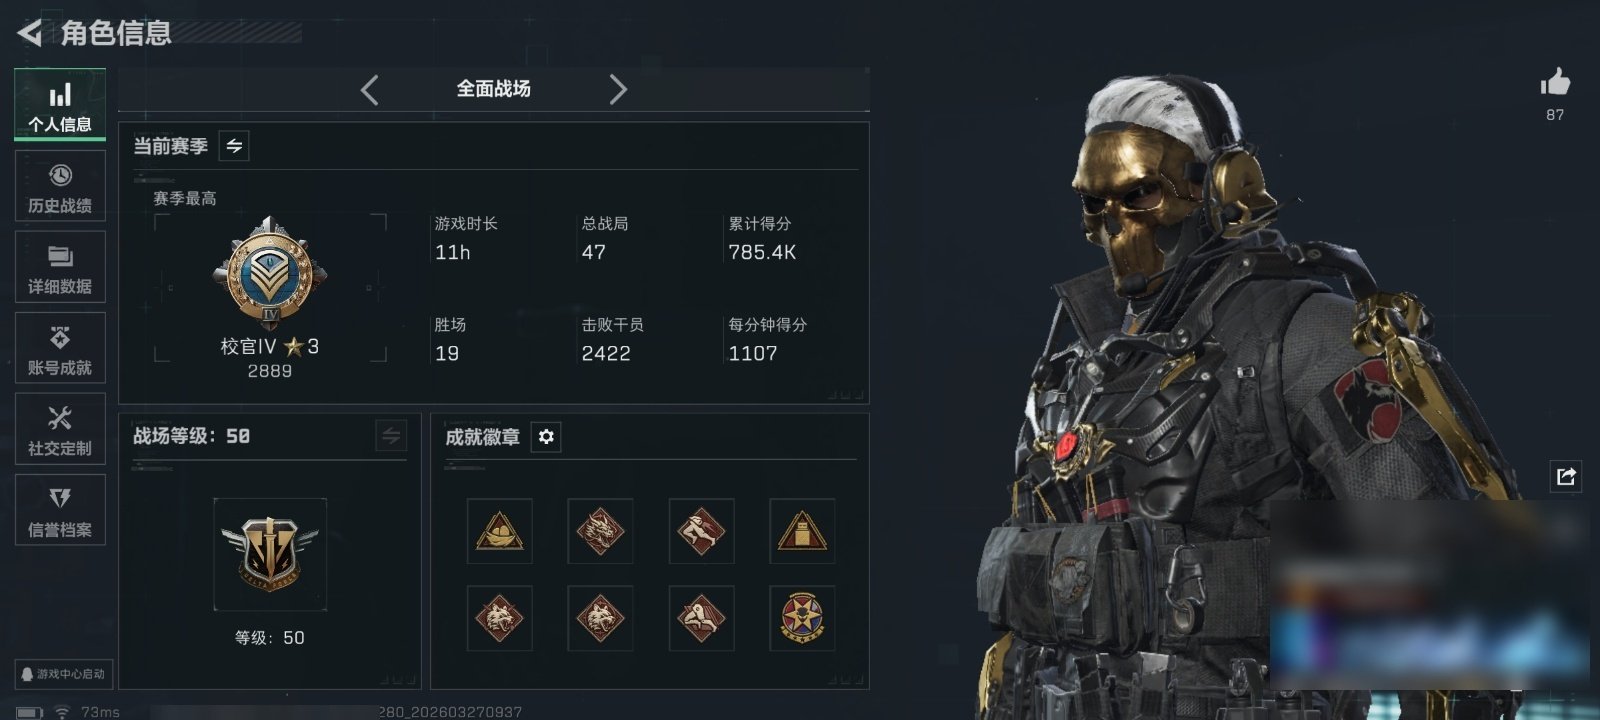Click the 游戏中心启动 button
Image resolution: width=1600 pixels, height=720 pixels.
point(62,674)
